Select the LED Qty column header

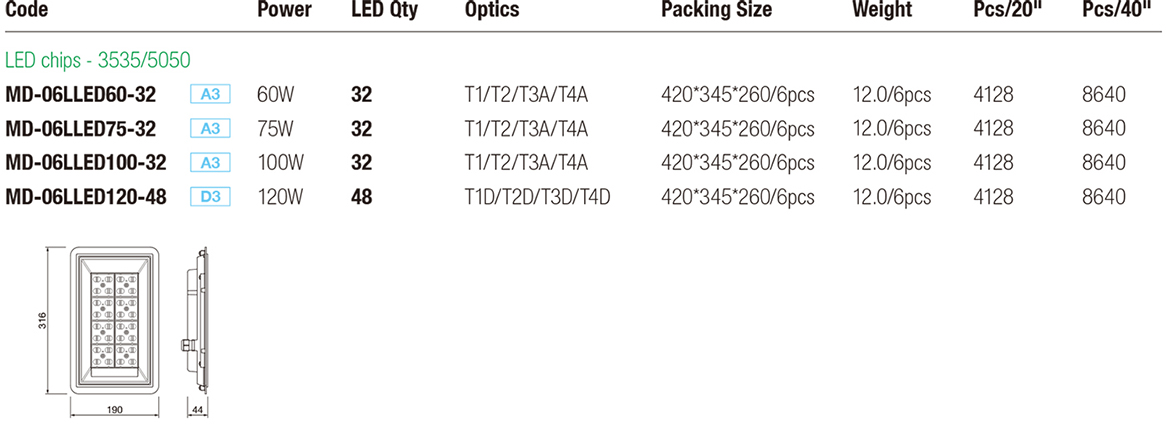[385, 10]
